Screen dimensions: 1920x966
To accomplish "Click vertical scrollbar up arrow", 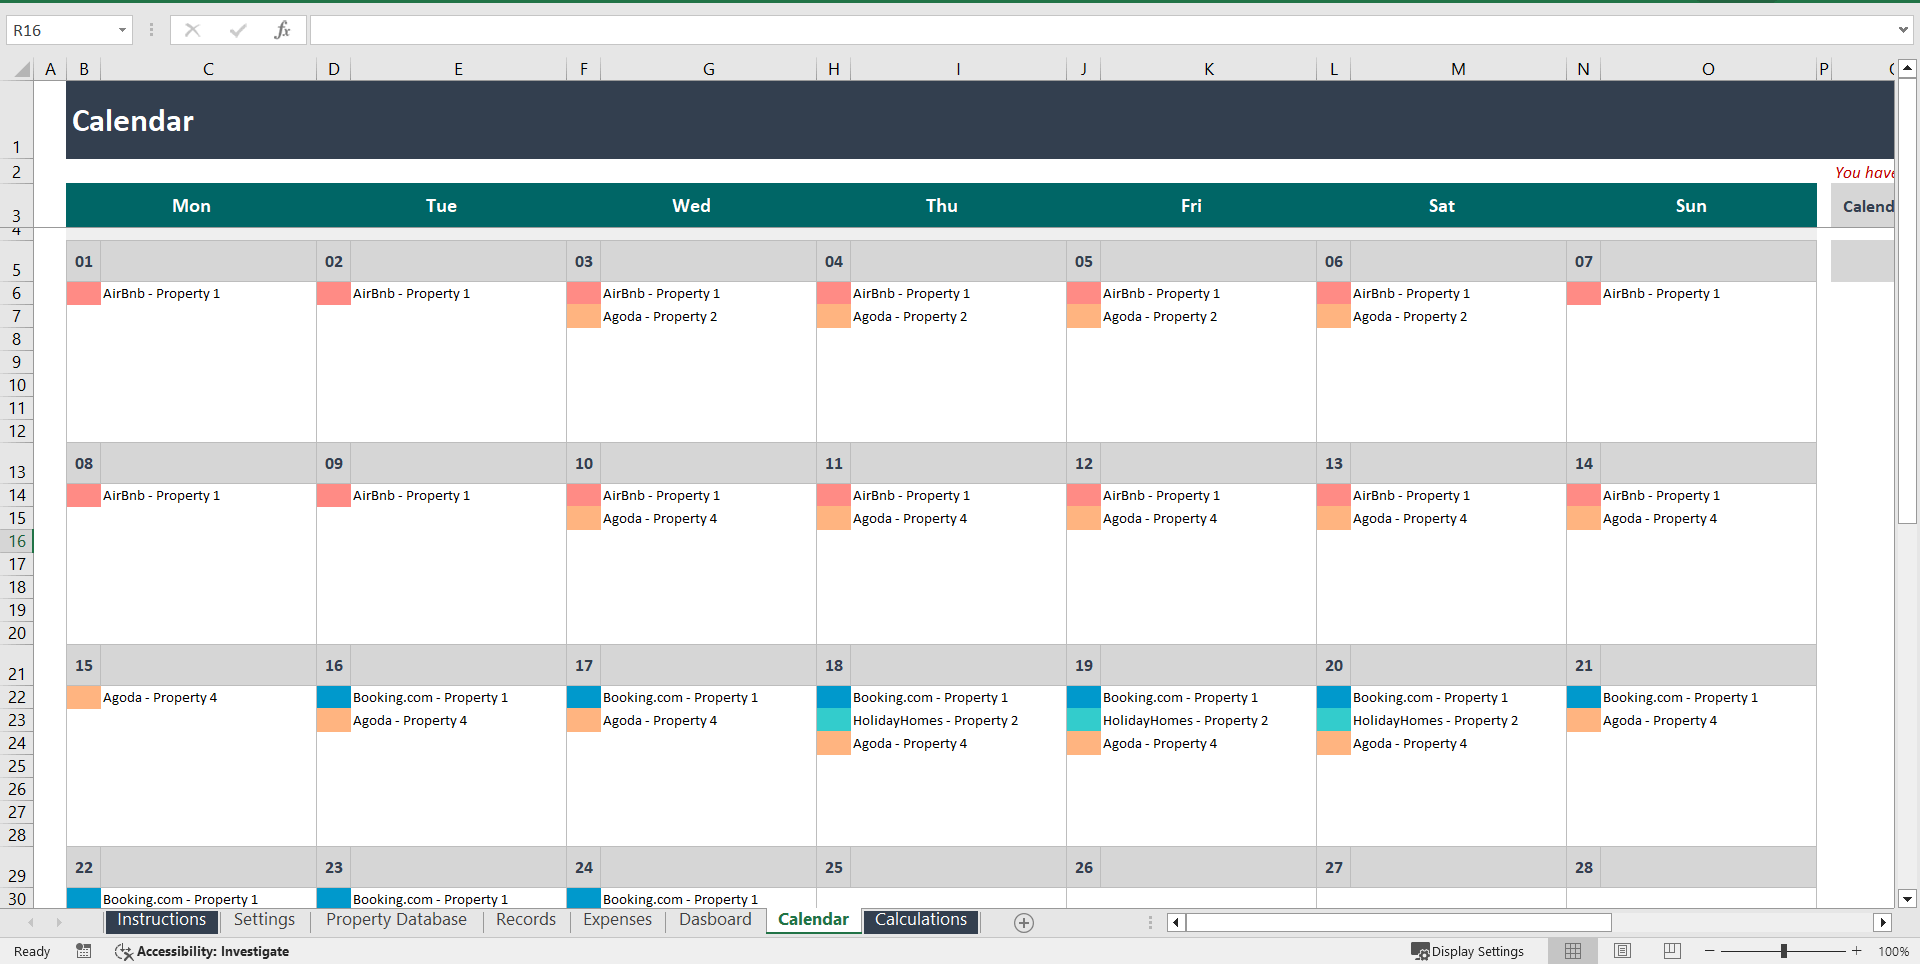I will pyautogui.click(x=1907, y=69).
